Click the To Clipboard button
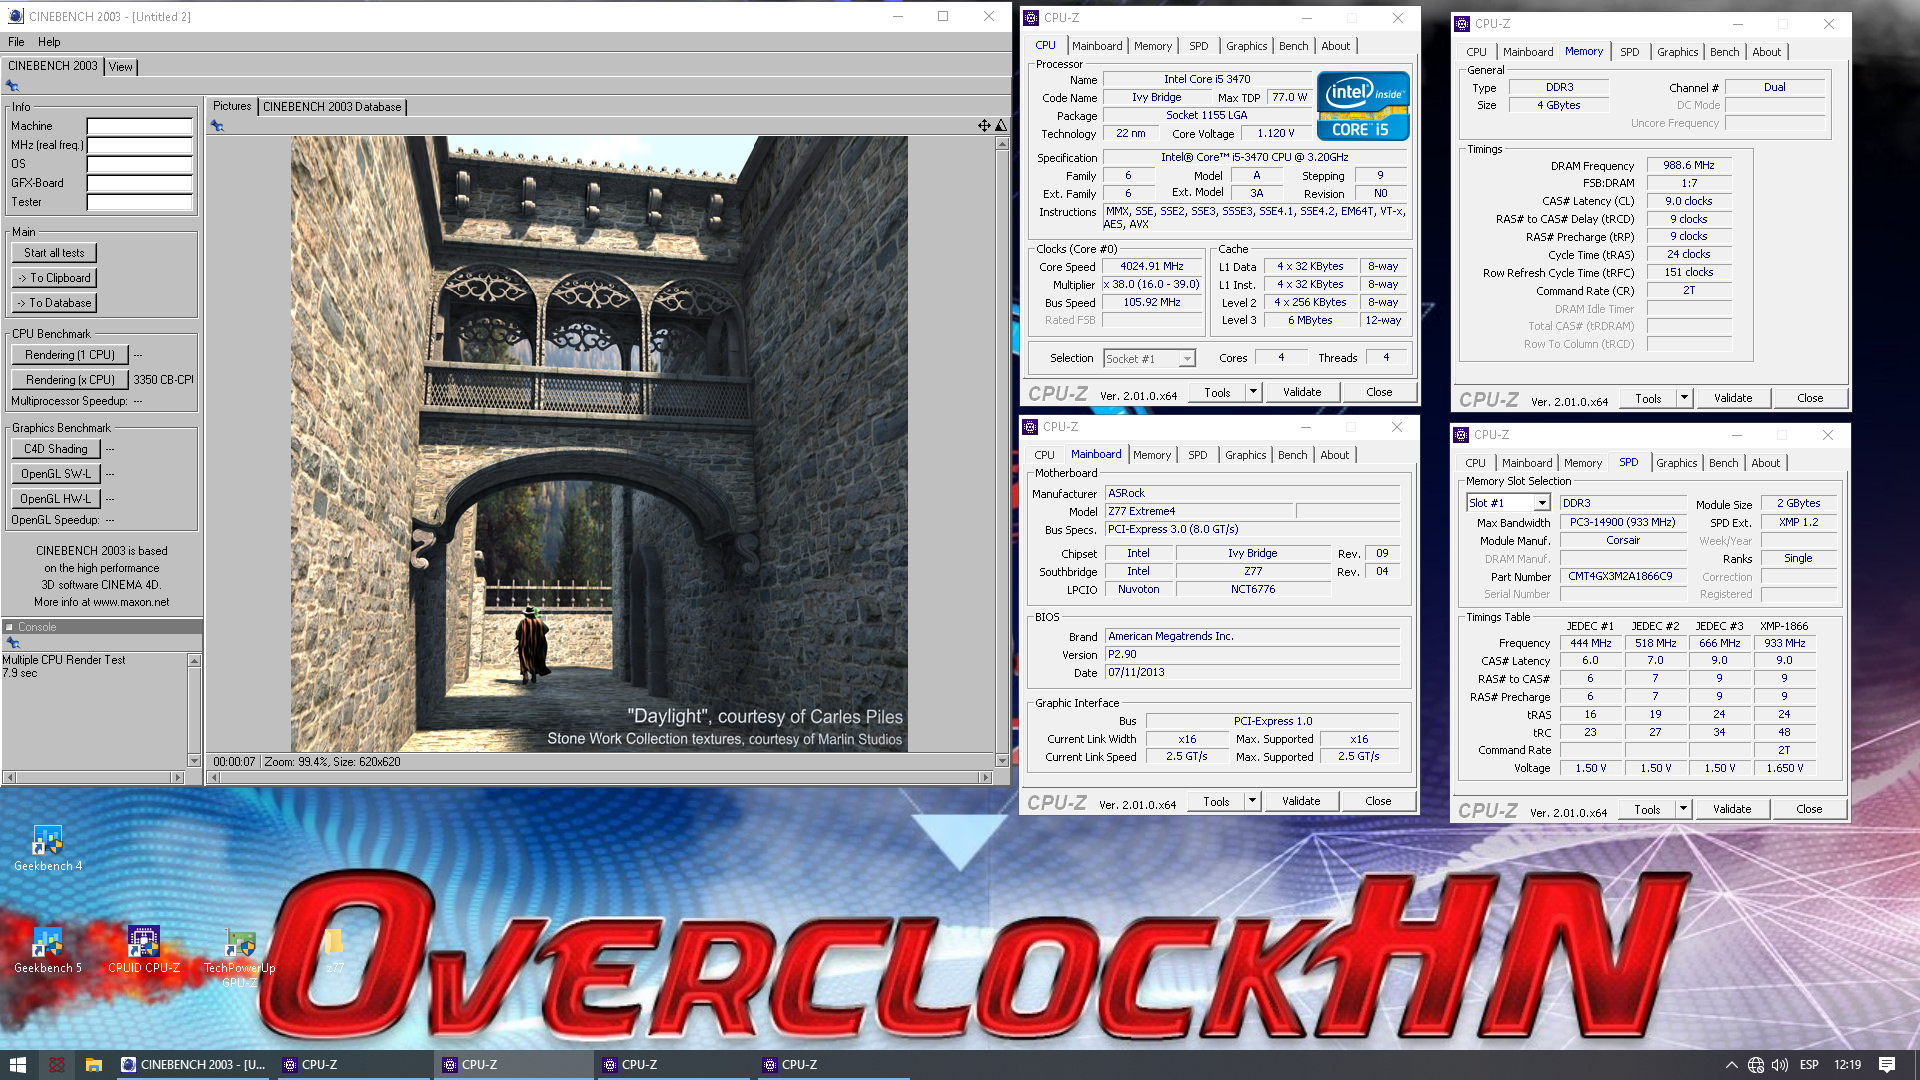Image resolution: width=1920 pixels, height=1080 pixels. [54, 278]
